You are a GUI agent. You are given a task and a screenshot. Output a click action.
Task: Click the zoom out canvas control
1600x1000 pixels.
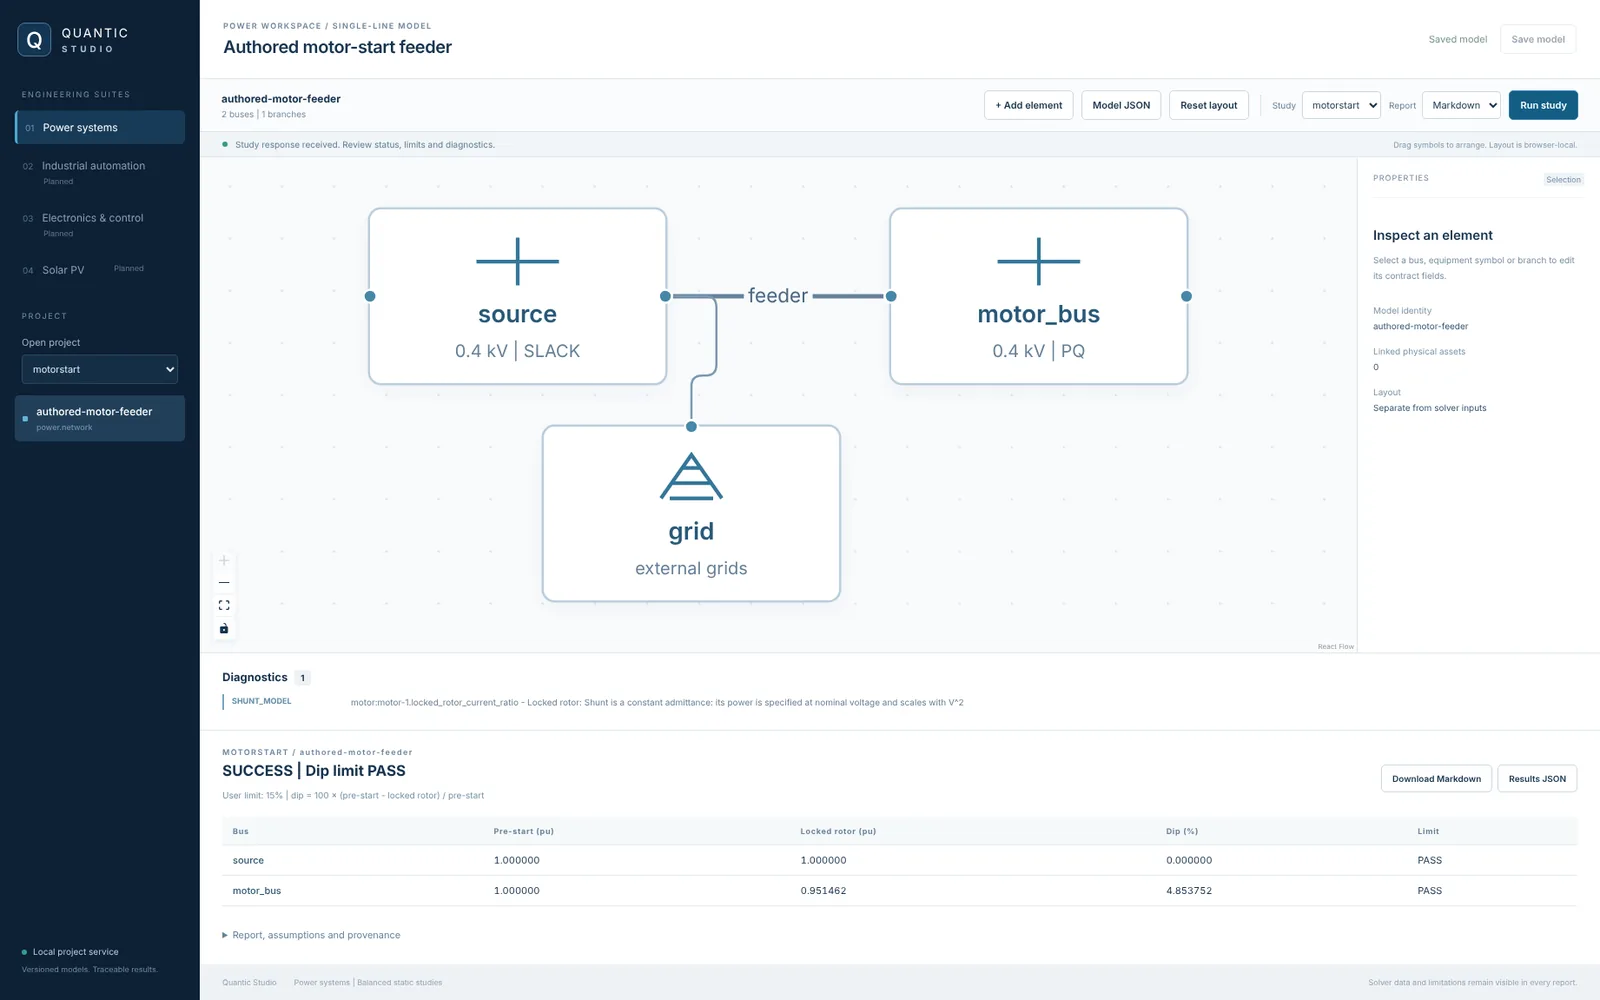[224, 583]
